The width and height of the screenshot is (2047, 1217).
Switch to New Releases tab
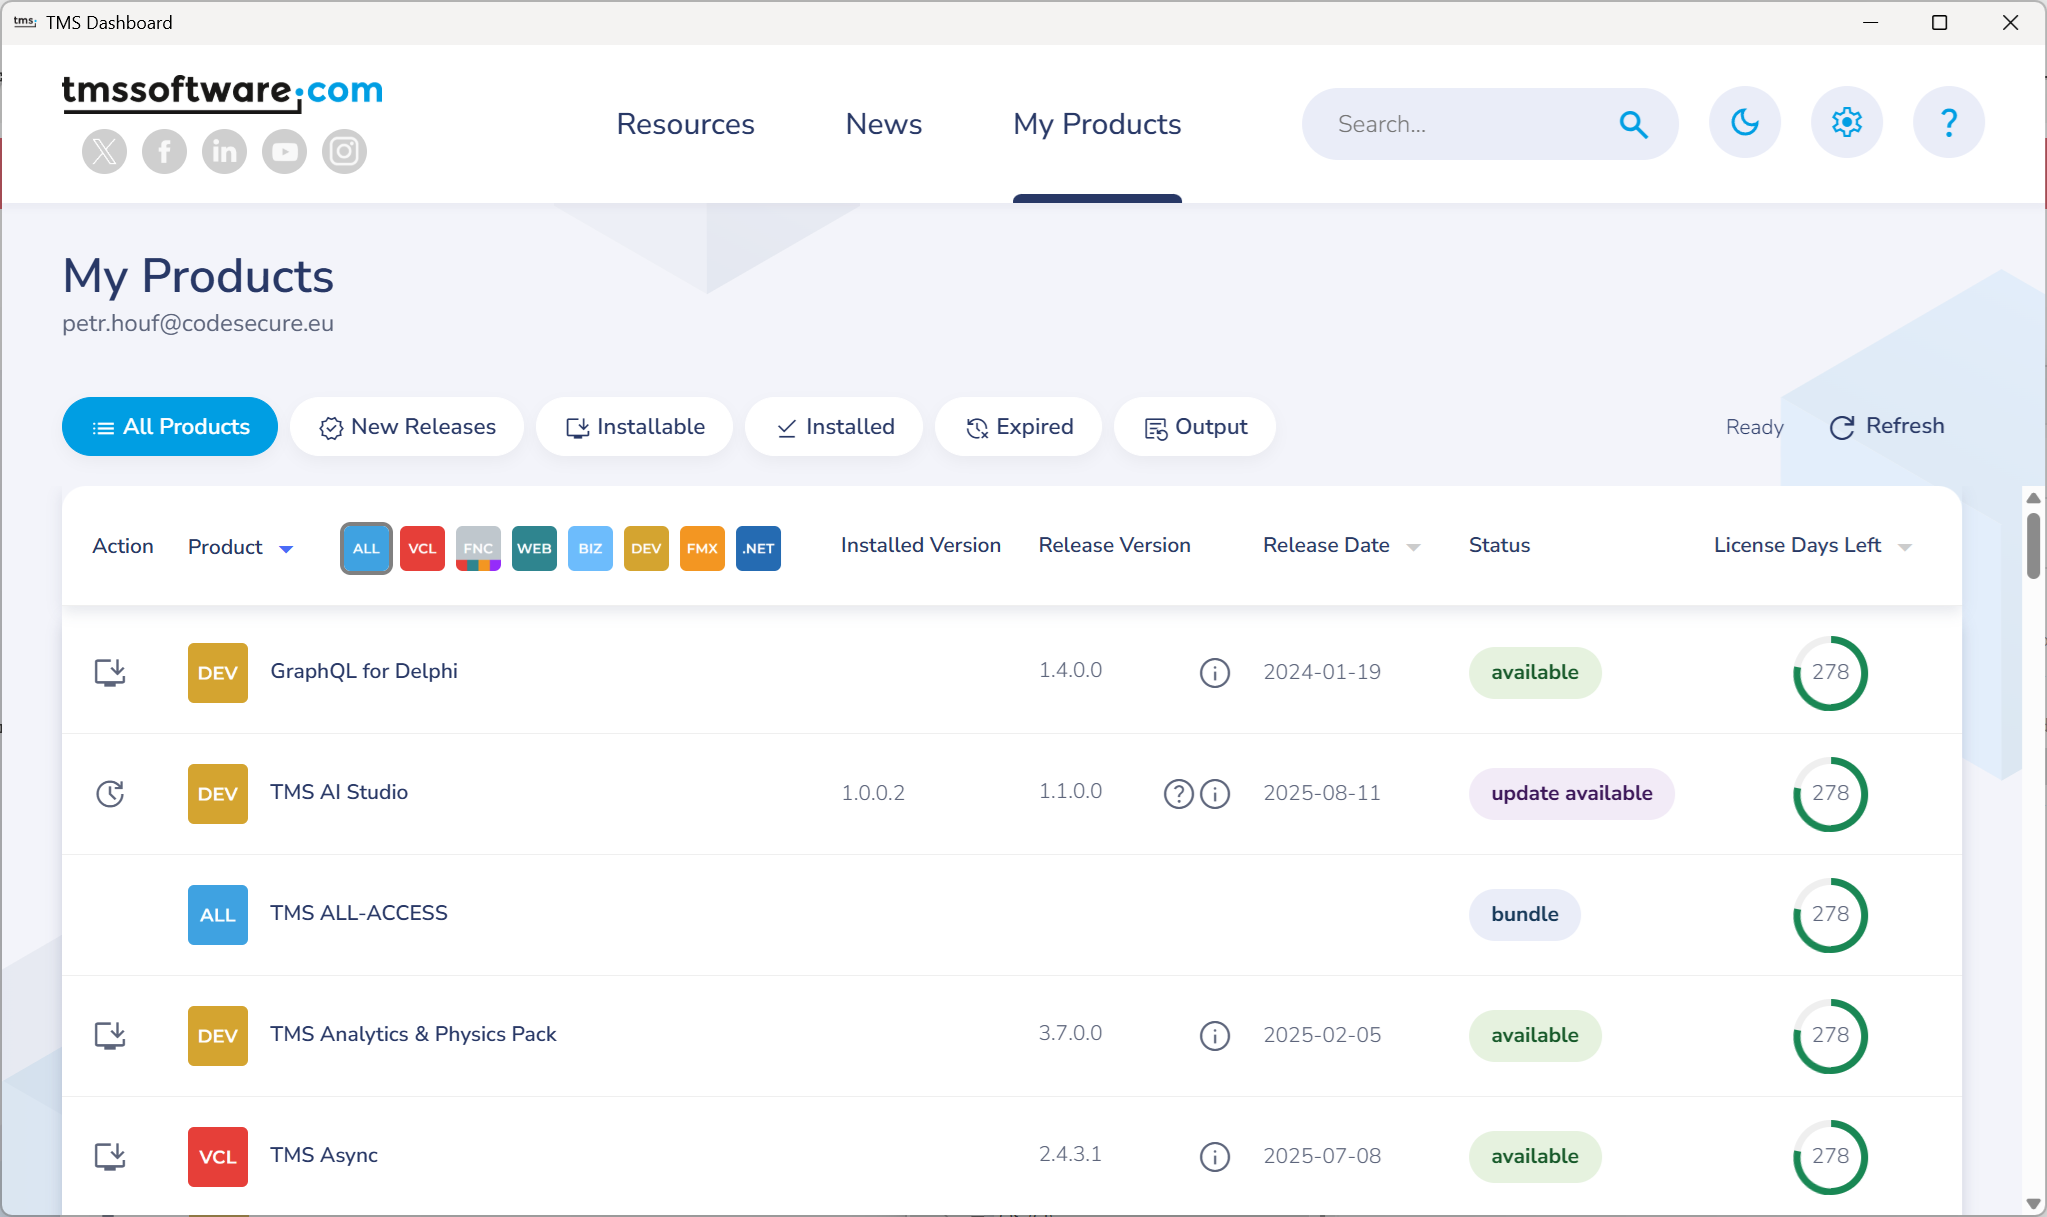click(407, 427)
